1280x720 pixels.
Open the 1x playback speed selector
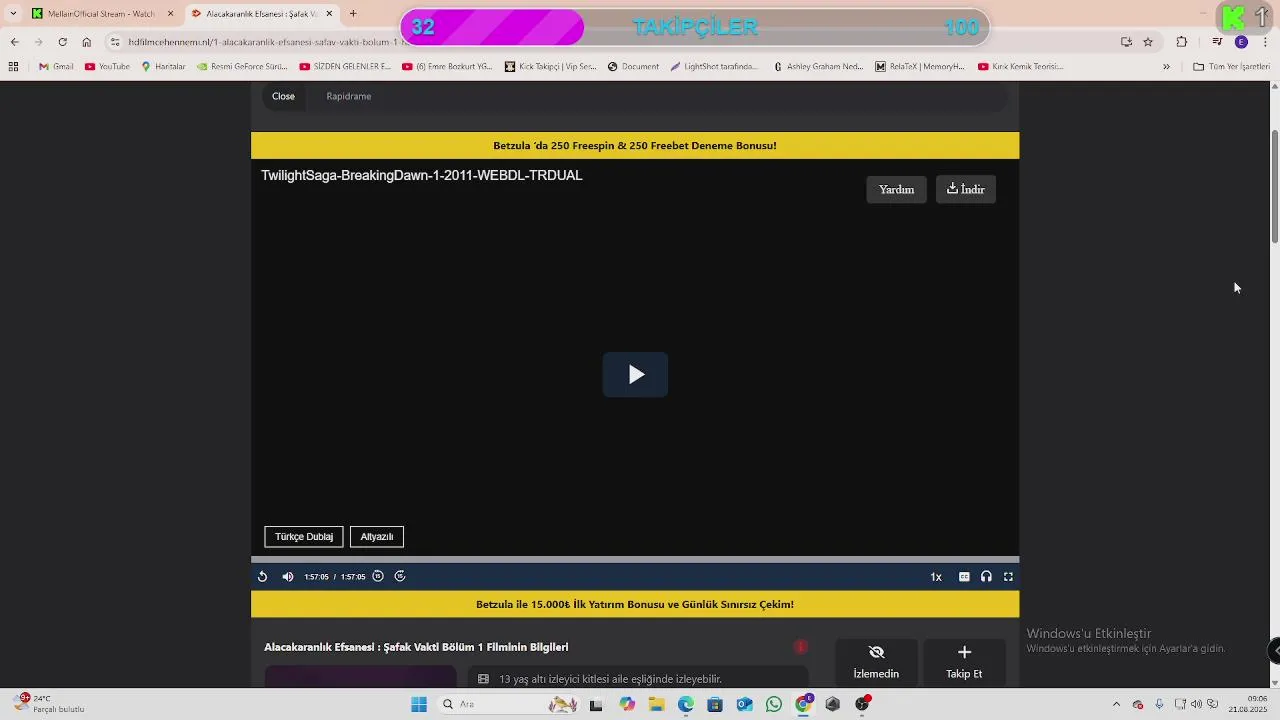click(x=936, y=577)
